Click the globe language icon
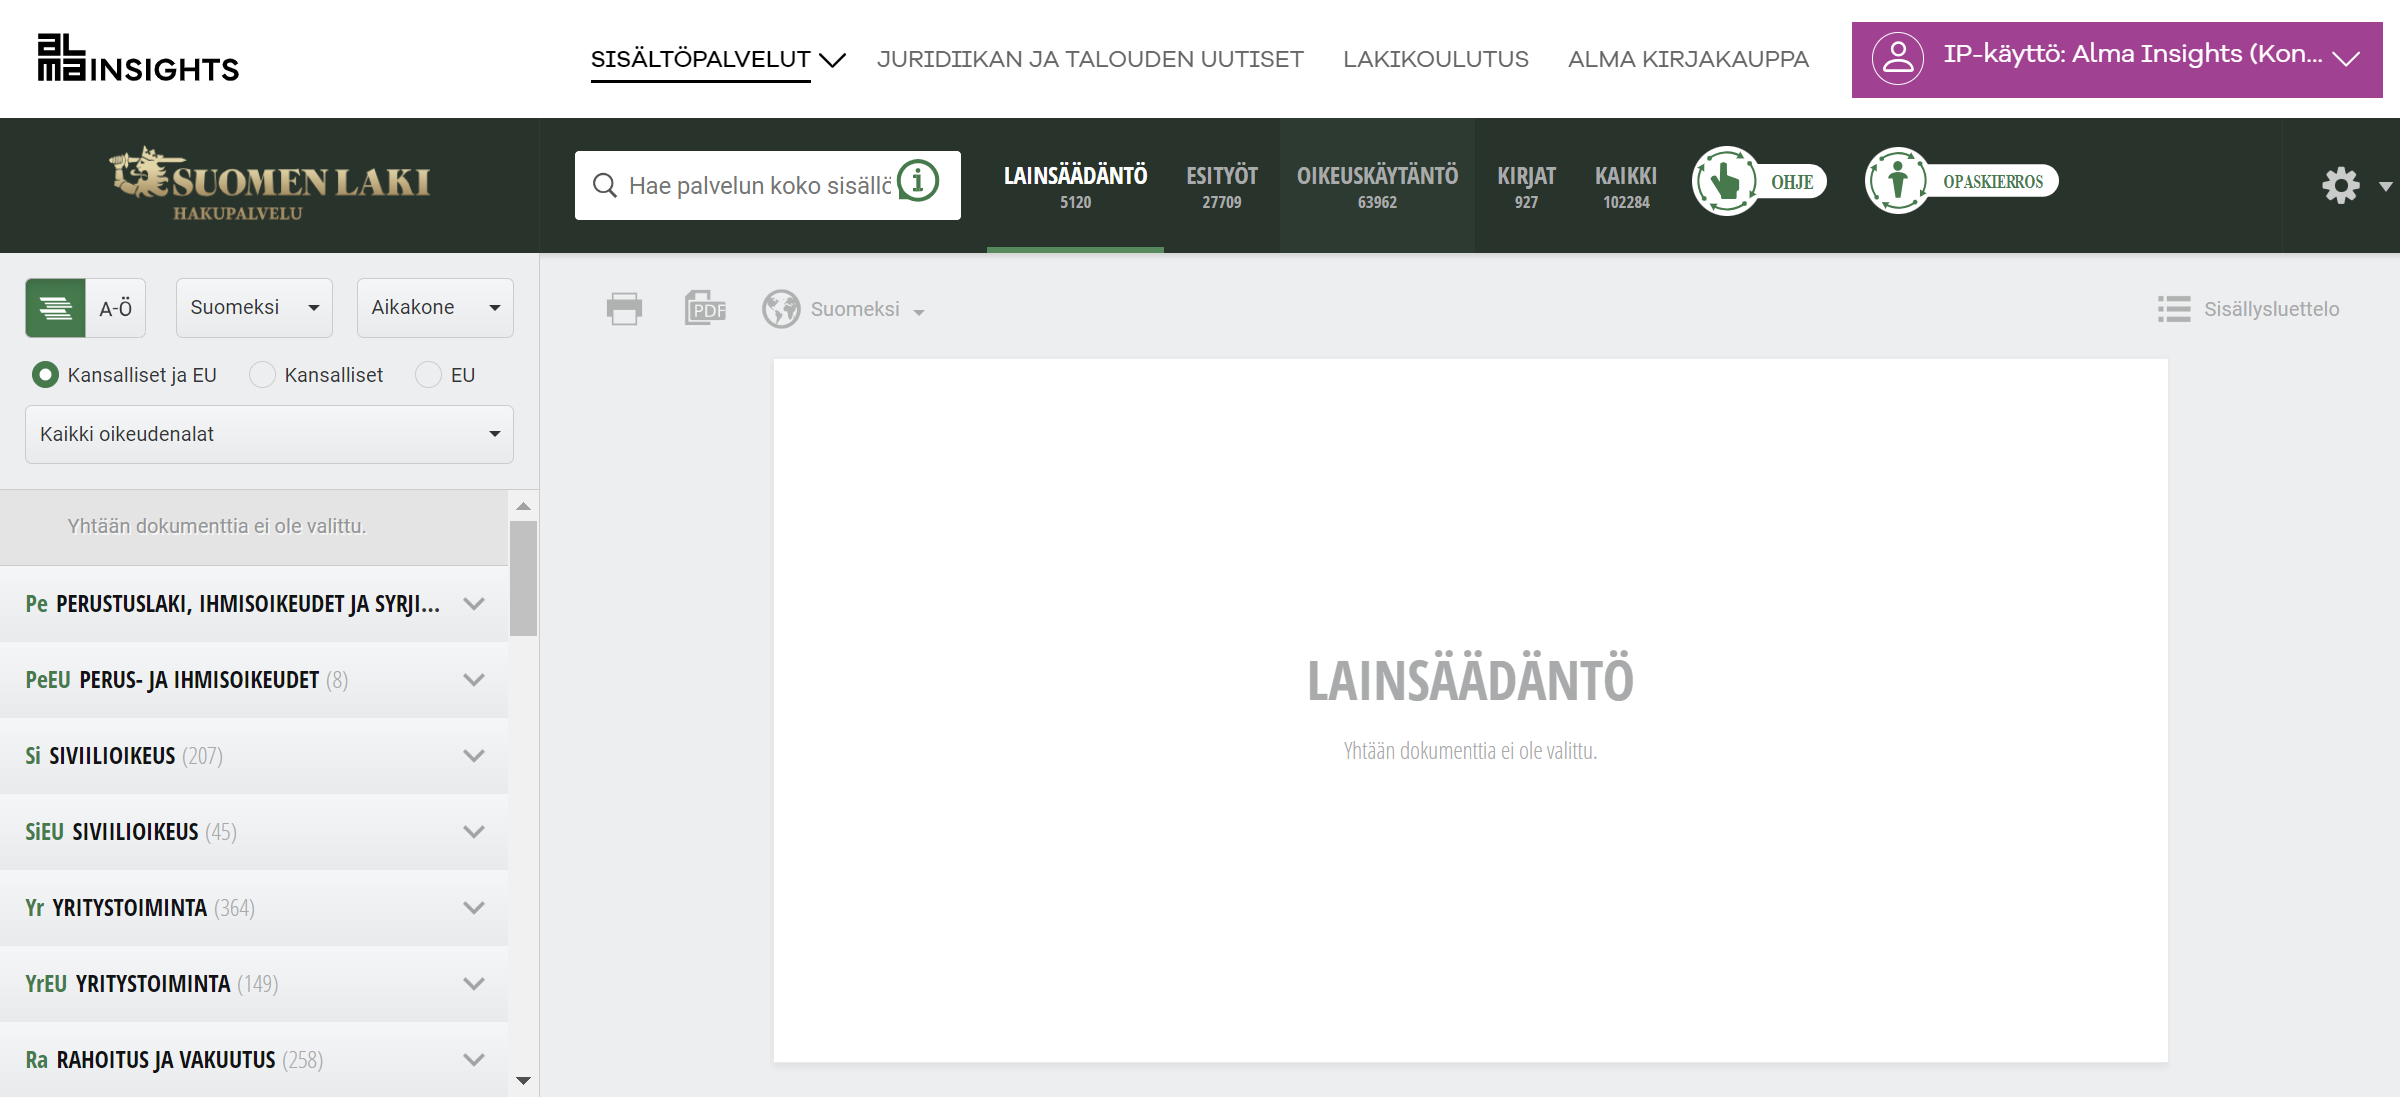The width and height of the screenshot is (2400, 1097). (x=781, y=309)
